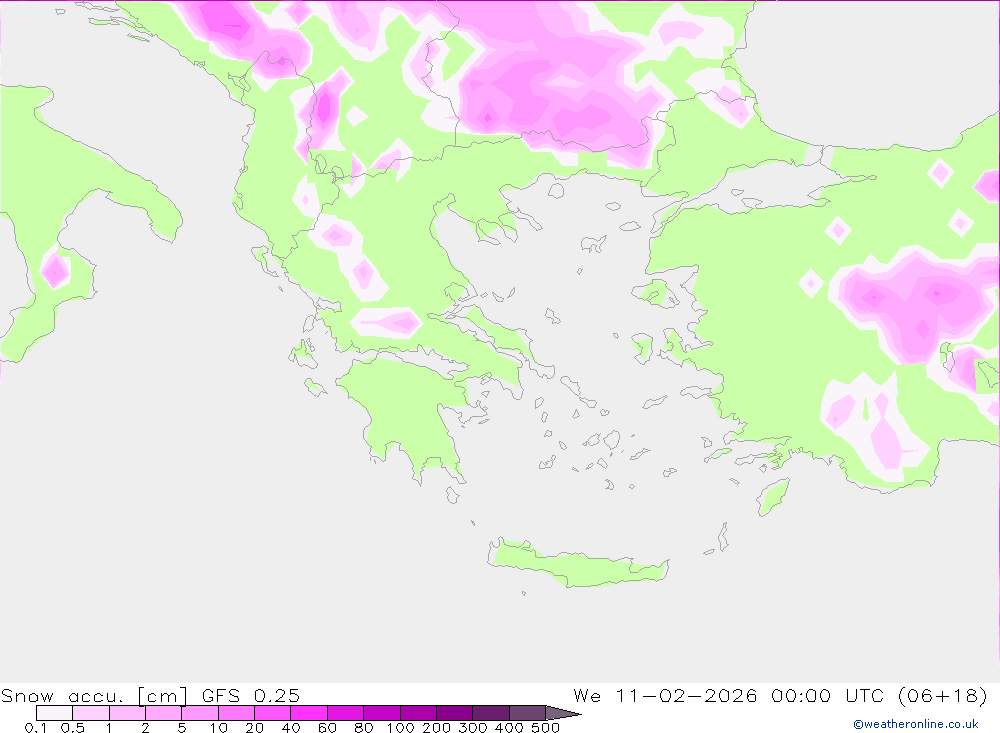1000x733 pixels.
Task: Select the 20–40 cm legend swatch
Action: coord(273,713)
